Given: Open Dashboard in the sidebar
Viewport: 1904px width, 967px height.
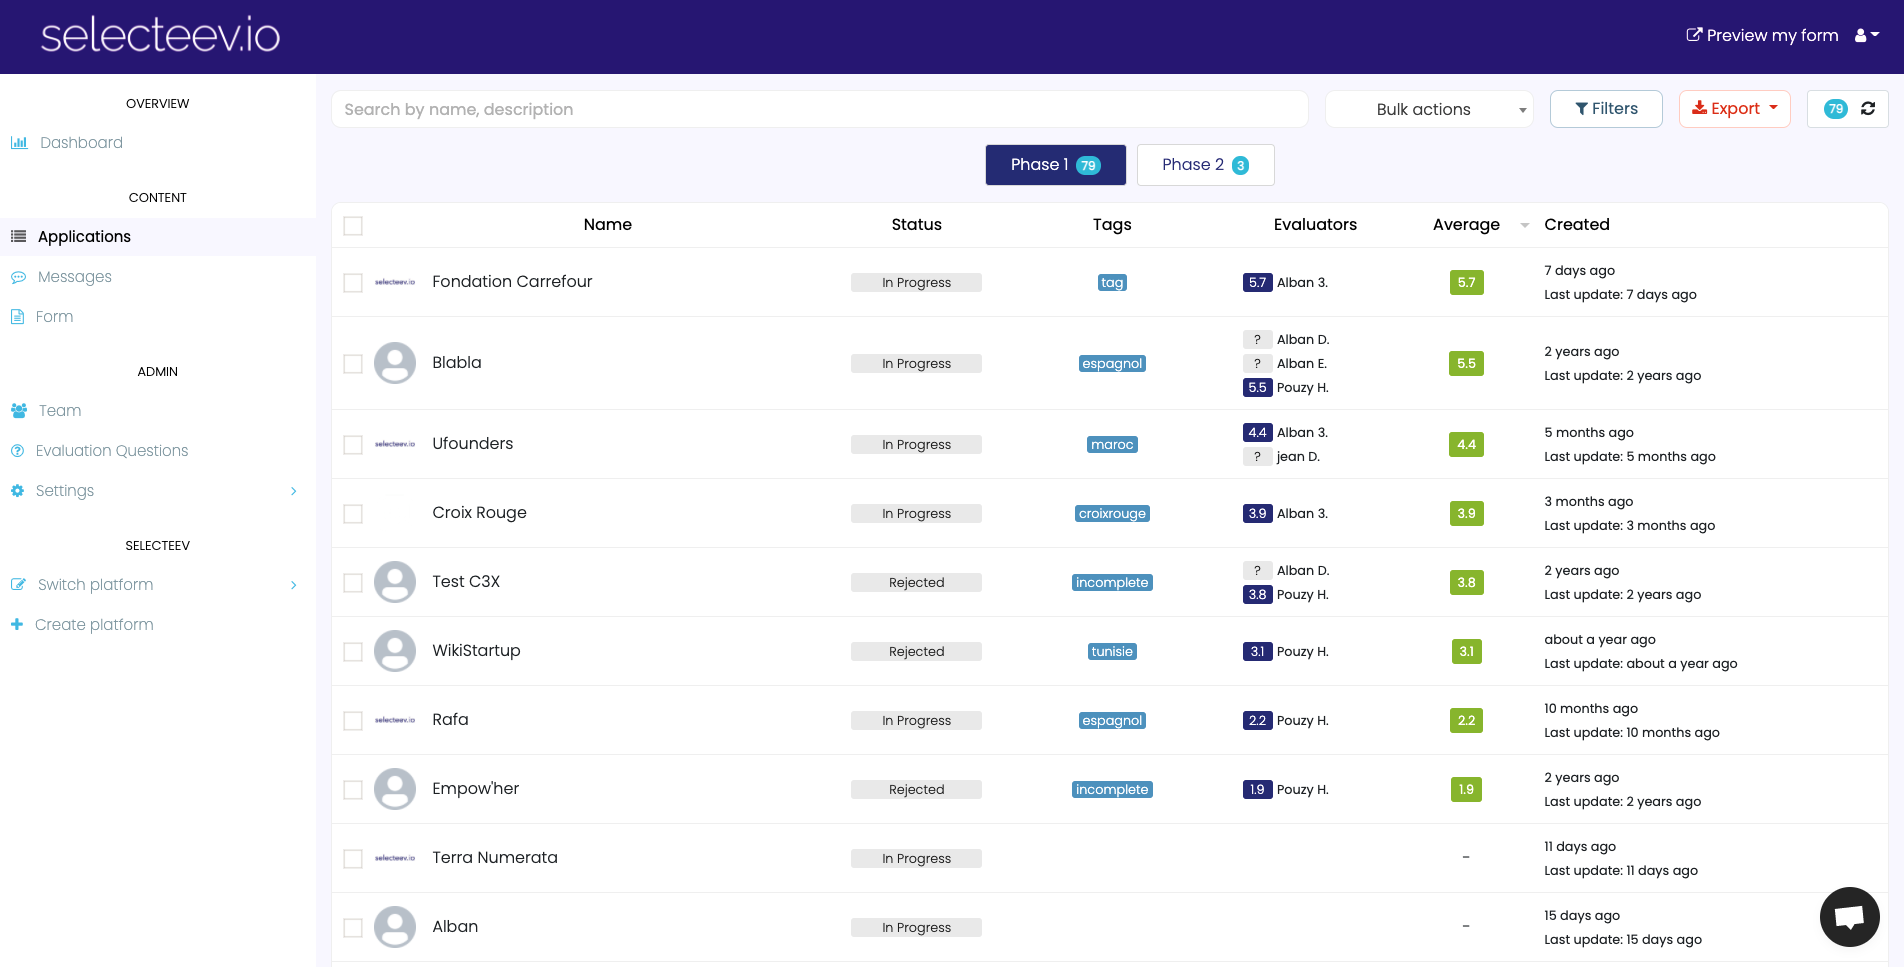Looking at the screenshot, I should tap(81, 143).
